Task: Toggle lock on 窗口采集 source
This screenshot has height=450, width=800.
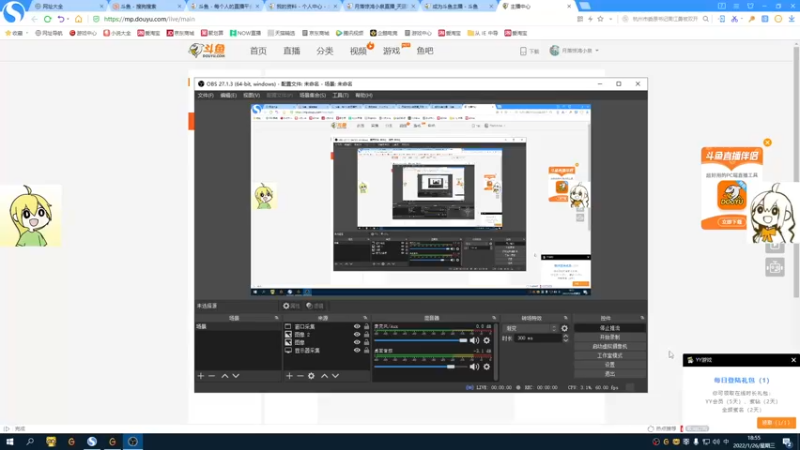Action: 366,327
